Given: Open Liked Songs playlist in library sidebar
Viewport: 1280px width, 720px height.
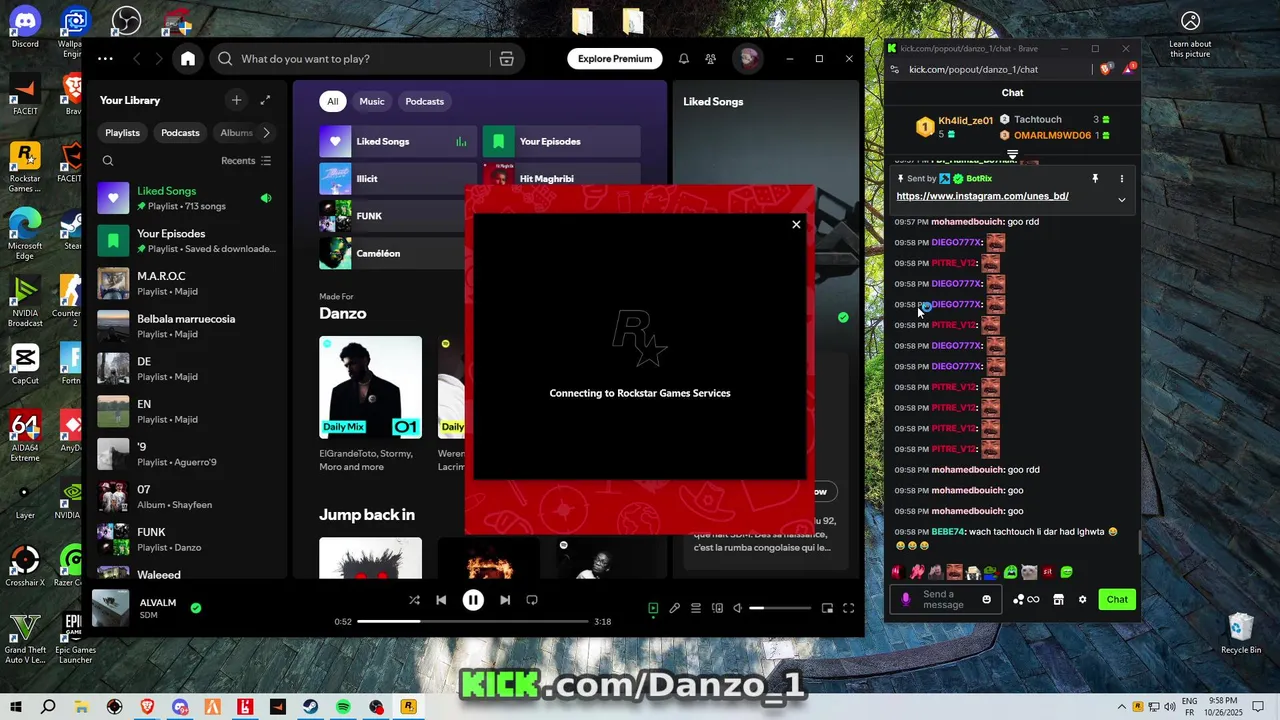Looking at the screenshot, I should coord(188,198).
